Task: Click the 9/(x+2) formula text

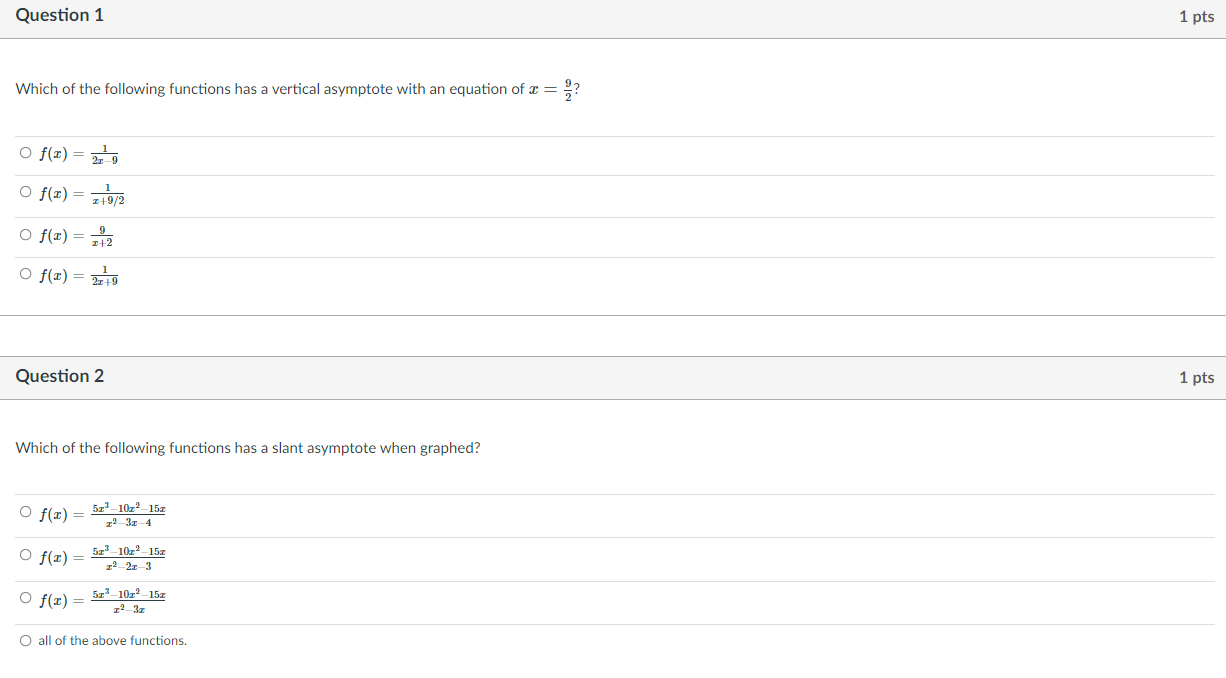Action: [76, 236]
